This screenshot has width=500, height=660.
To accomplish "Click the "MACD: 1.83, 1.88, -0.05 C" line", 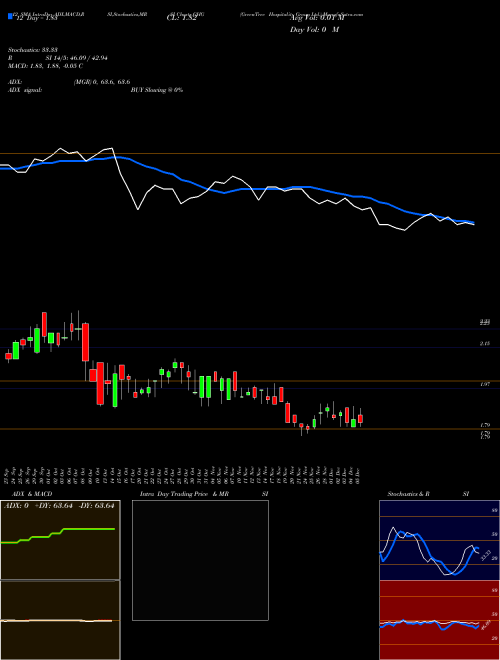I will (45, 66).
